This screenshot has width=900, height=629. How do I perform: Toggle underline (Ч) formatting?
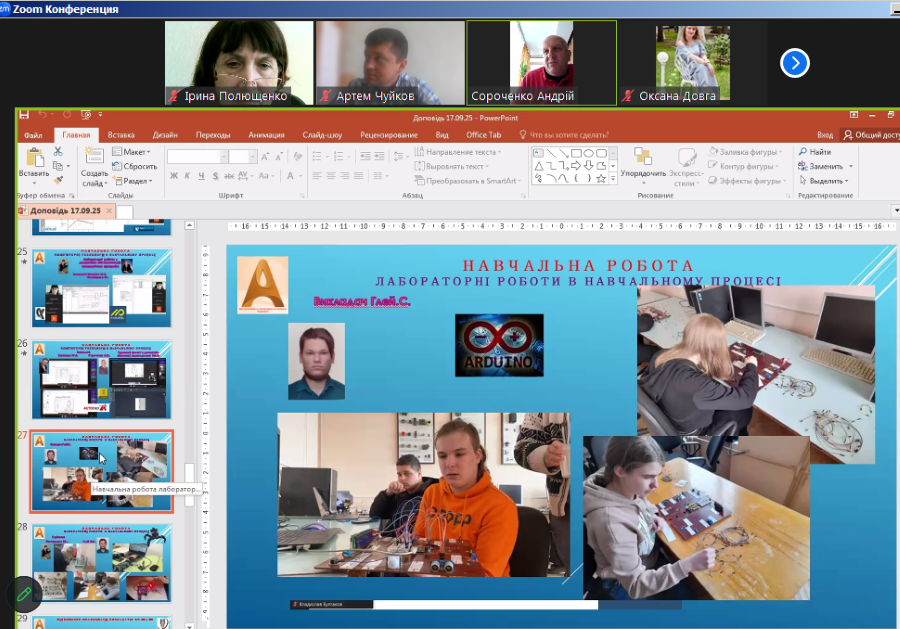click(202, 176)
